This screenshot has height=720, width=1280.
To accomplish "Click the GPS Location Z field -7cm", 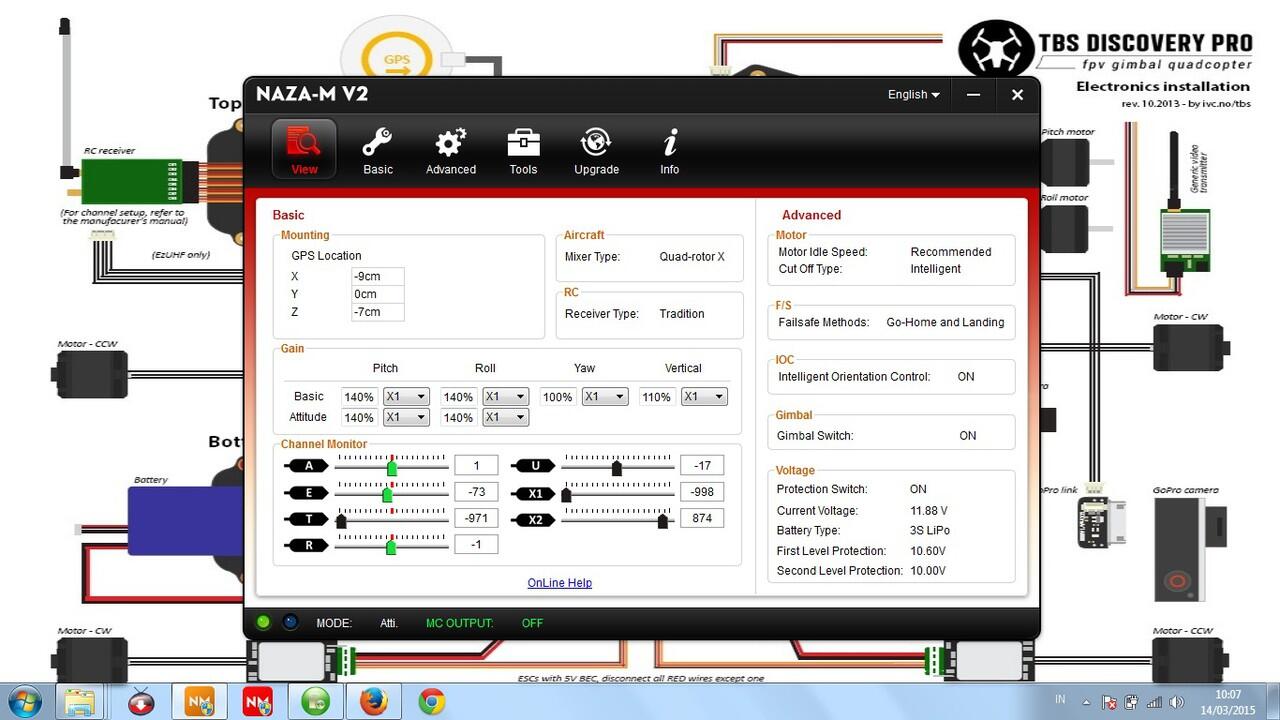I will (x=378, y=312).
